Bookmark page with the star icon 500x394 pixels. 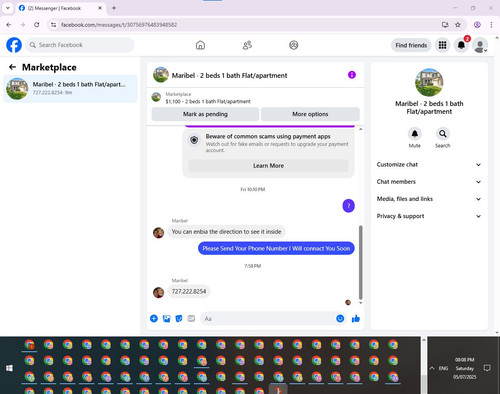(458, 25)
